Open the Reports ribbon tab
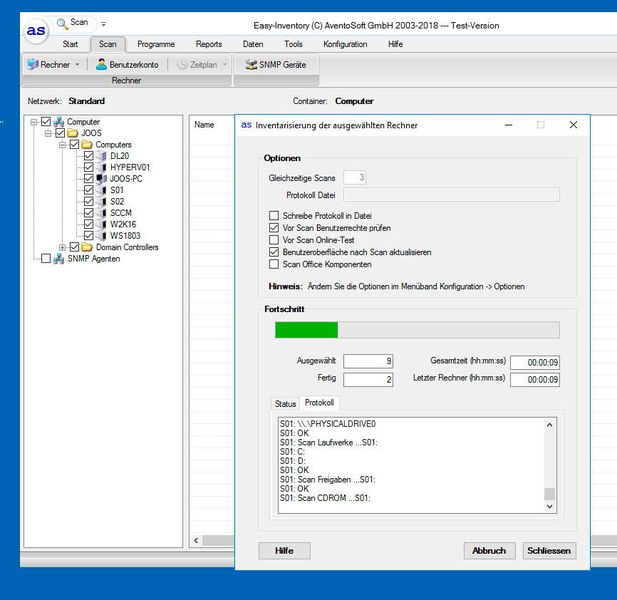The image size is (617, 600). (209, 44)
